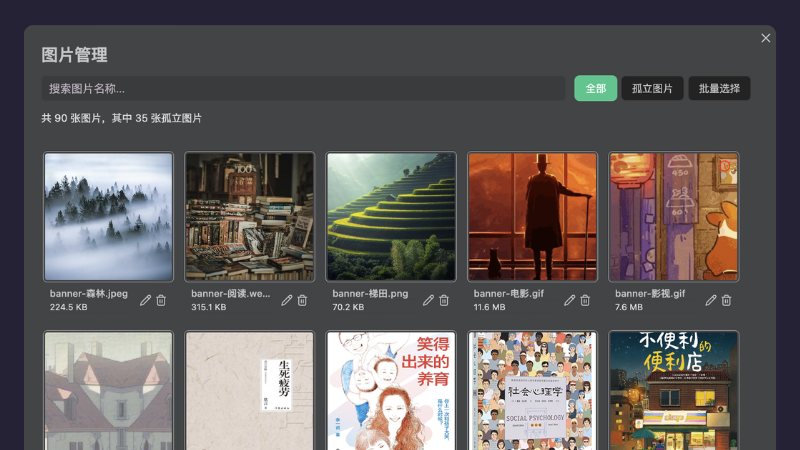Screen dimensions: 800x450
Task: Click the 7.6 MB size label
Action: tap(629, 307)
